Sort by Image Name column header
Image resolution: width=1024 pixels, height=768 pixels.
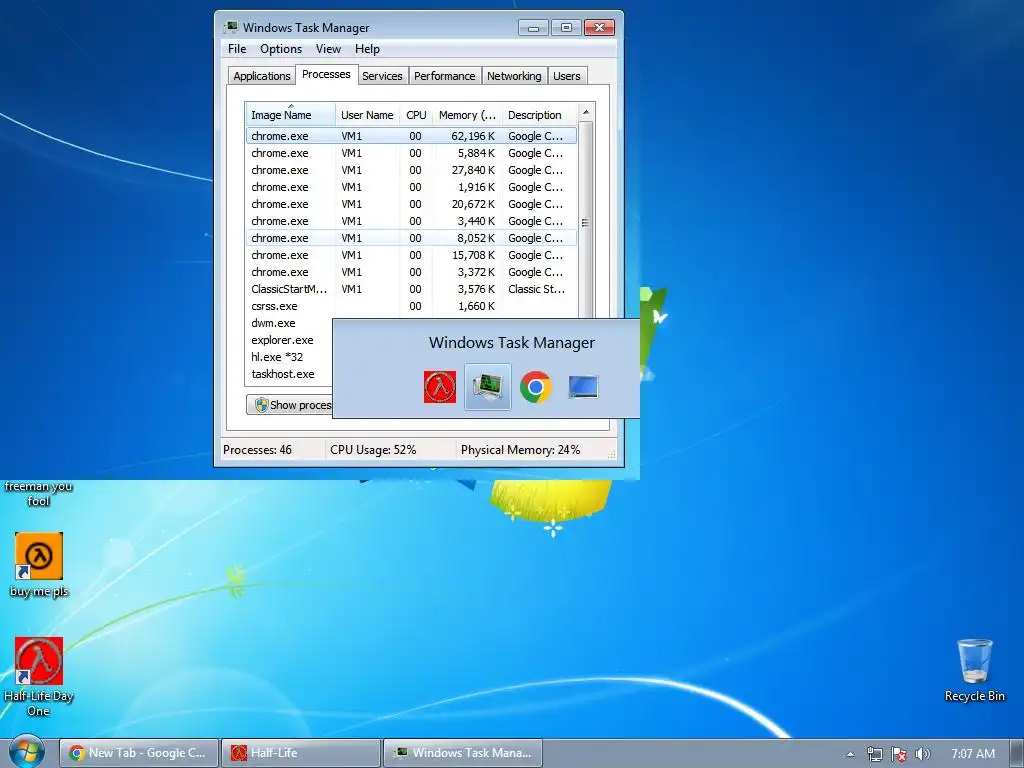coord(291,115)
